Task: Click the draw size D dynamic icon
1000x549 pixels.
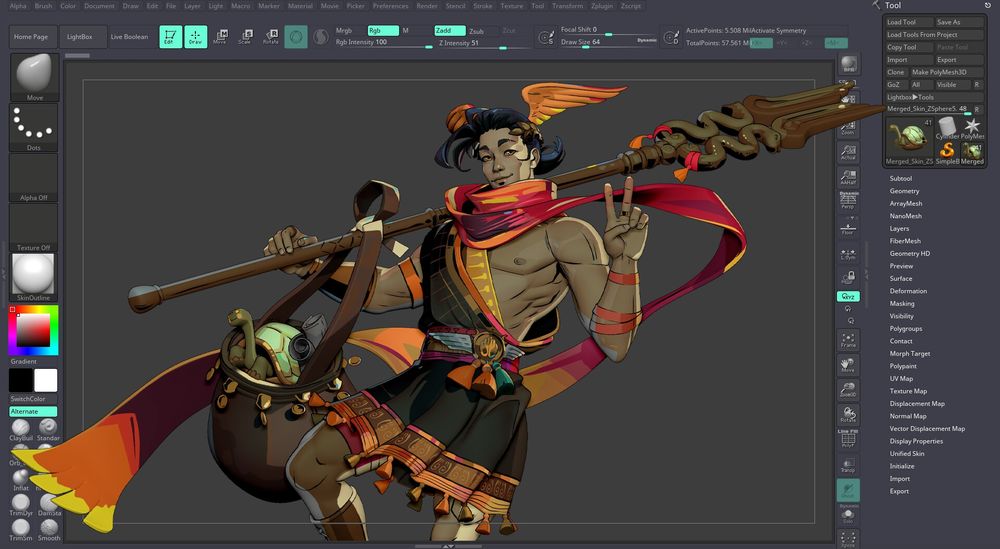Action: tap(671, 37)
